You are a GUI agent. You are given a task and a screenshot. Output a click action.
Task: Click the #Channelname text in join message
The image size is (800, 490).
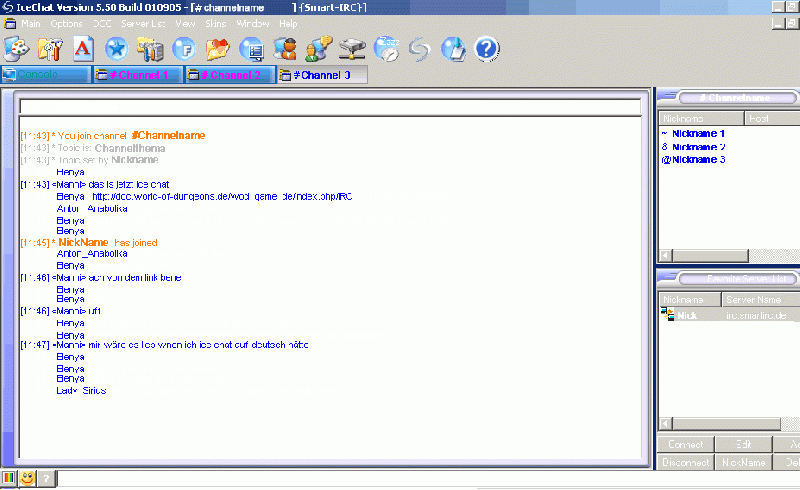coord(168,135)
